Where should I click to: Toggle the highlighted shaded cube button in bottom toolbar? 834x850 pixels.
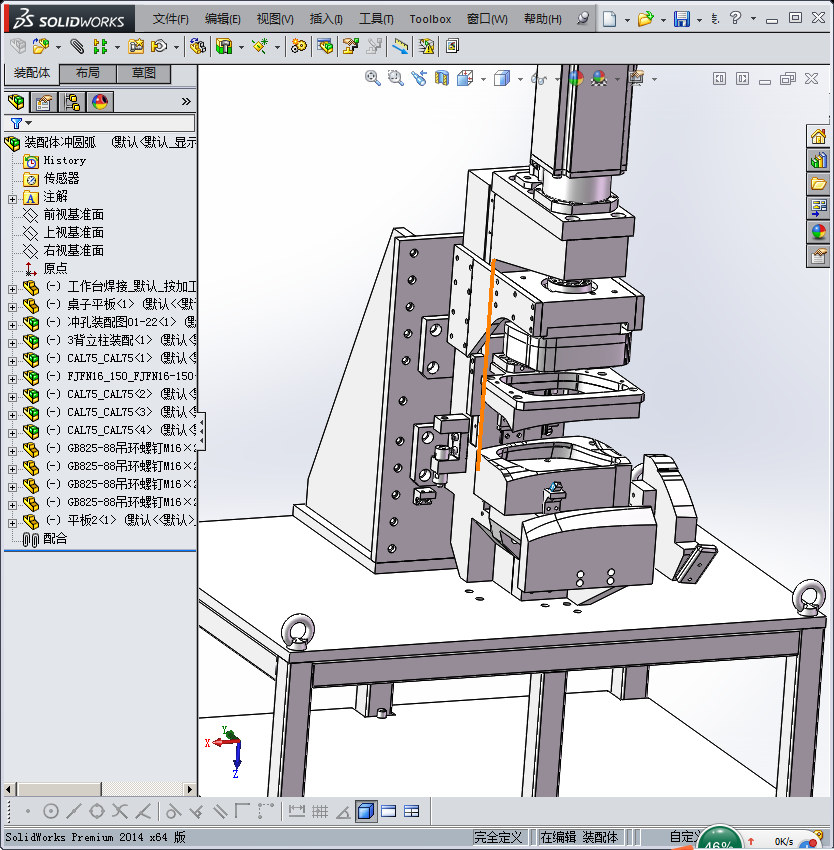[x=365, y=811]
